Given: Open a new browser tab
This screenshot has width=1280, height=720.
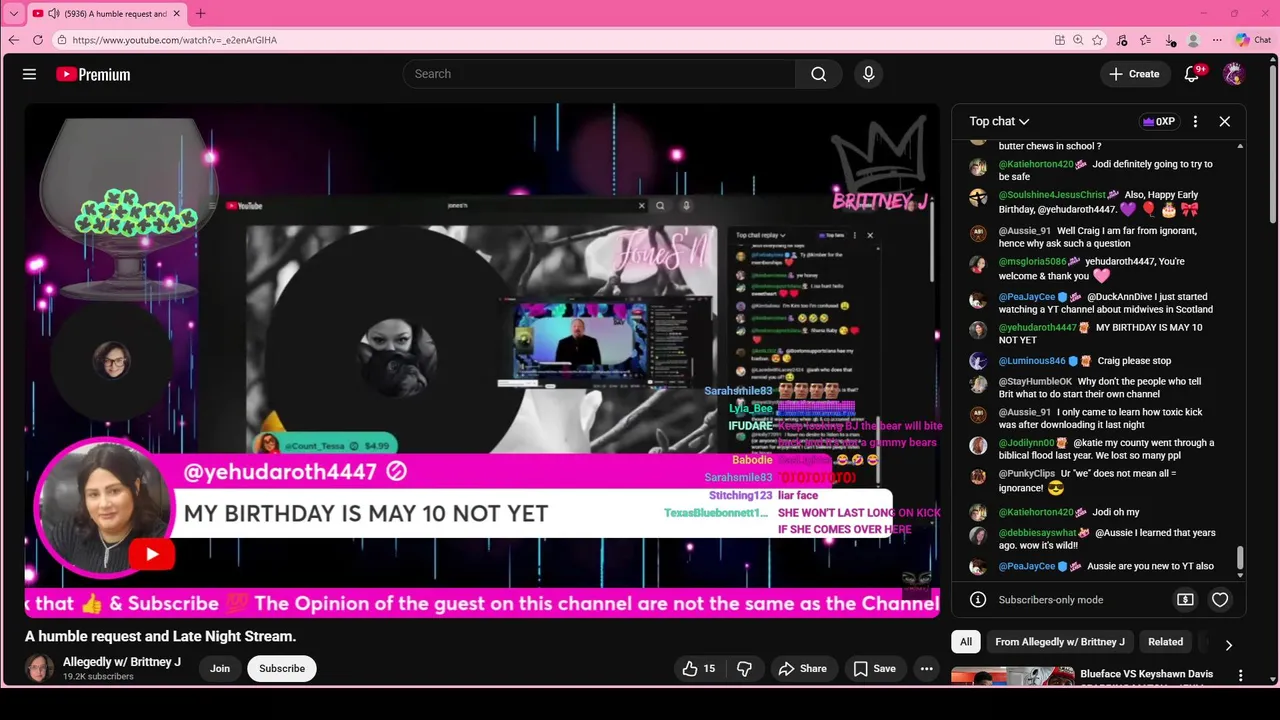Looking at the screenshot, I should coord(200,14).
